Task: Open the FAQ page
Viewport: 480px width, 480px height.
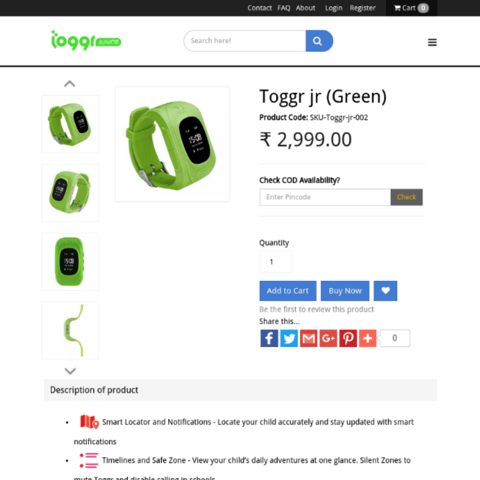Action: tap(284, 8)
